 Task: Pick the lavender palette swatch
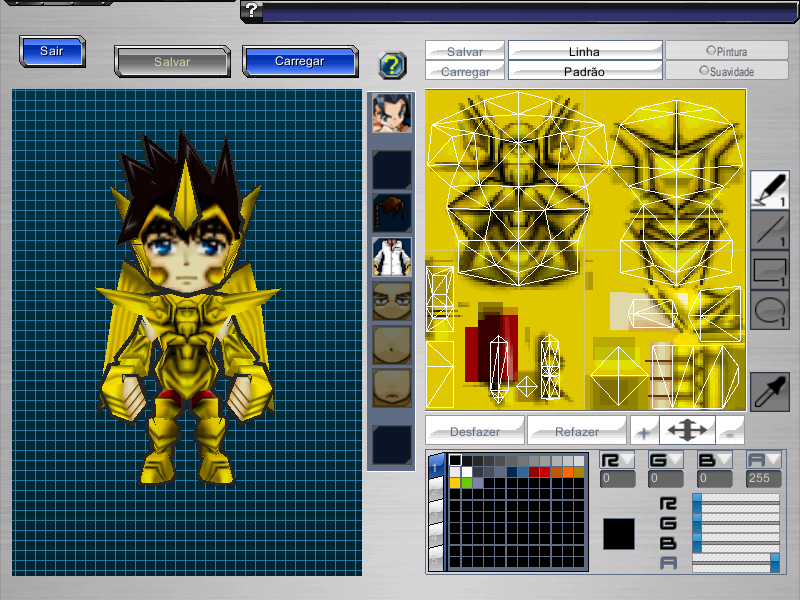[x=478, y=483]
